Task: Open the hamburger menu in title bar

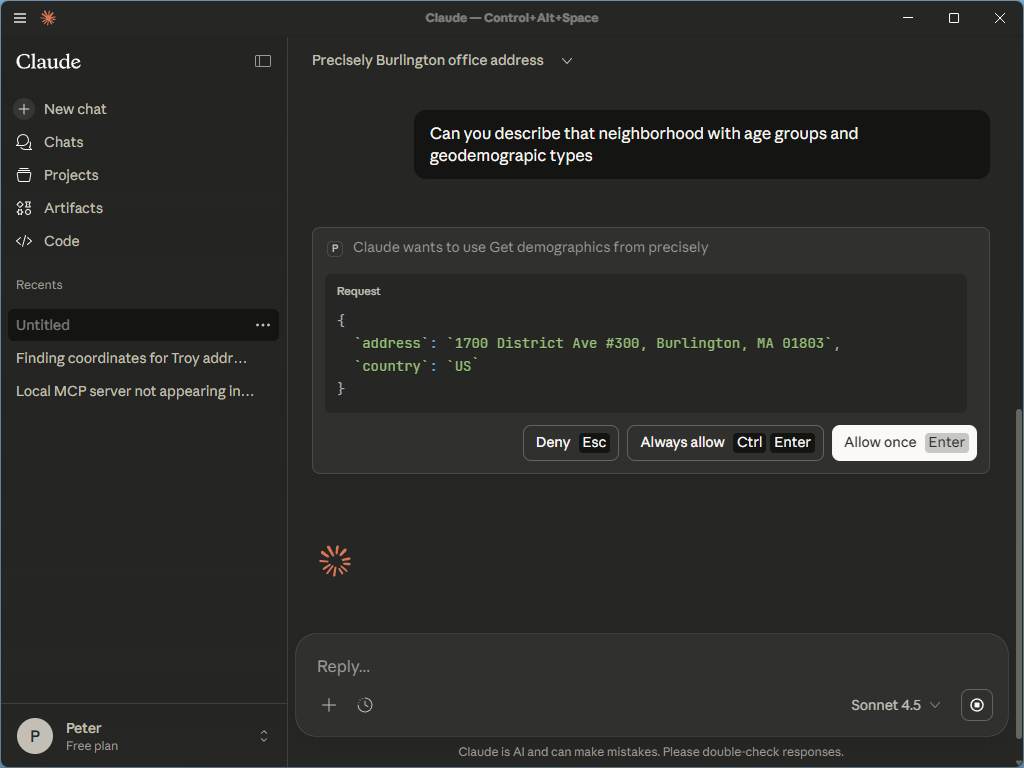Action: click(20, 18)
